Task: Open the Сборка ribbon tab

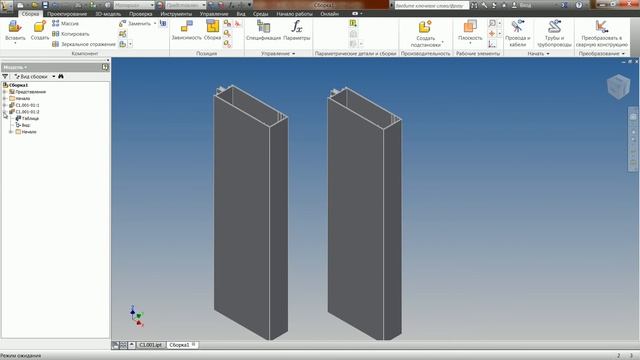Action: click(30, 14)
